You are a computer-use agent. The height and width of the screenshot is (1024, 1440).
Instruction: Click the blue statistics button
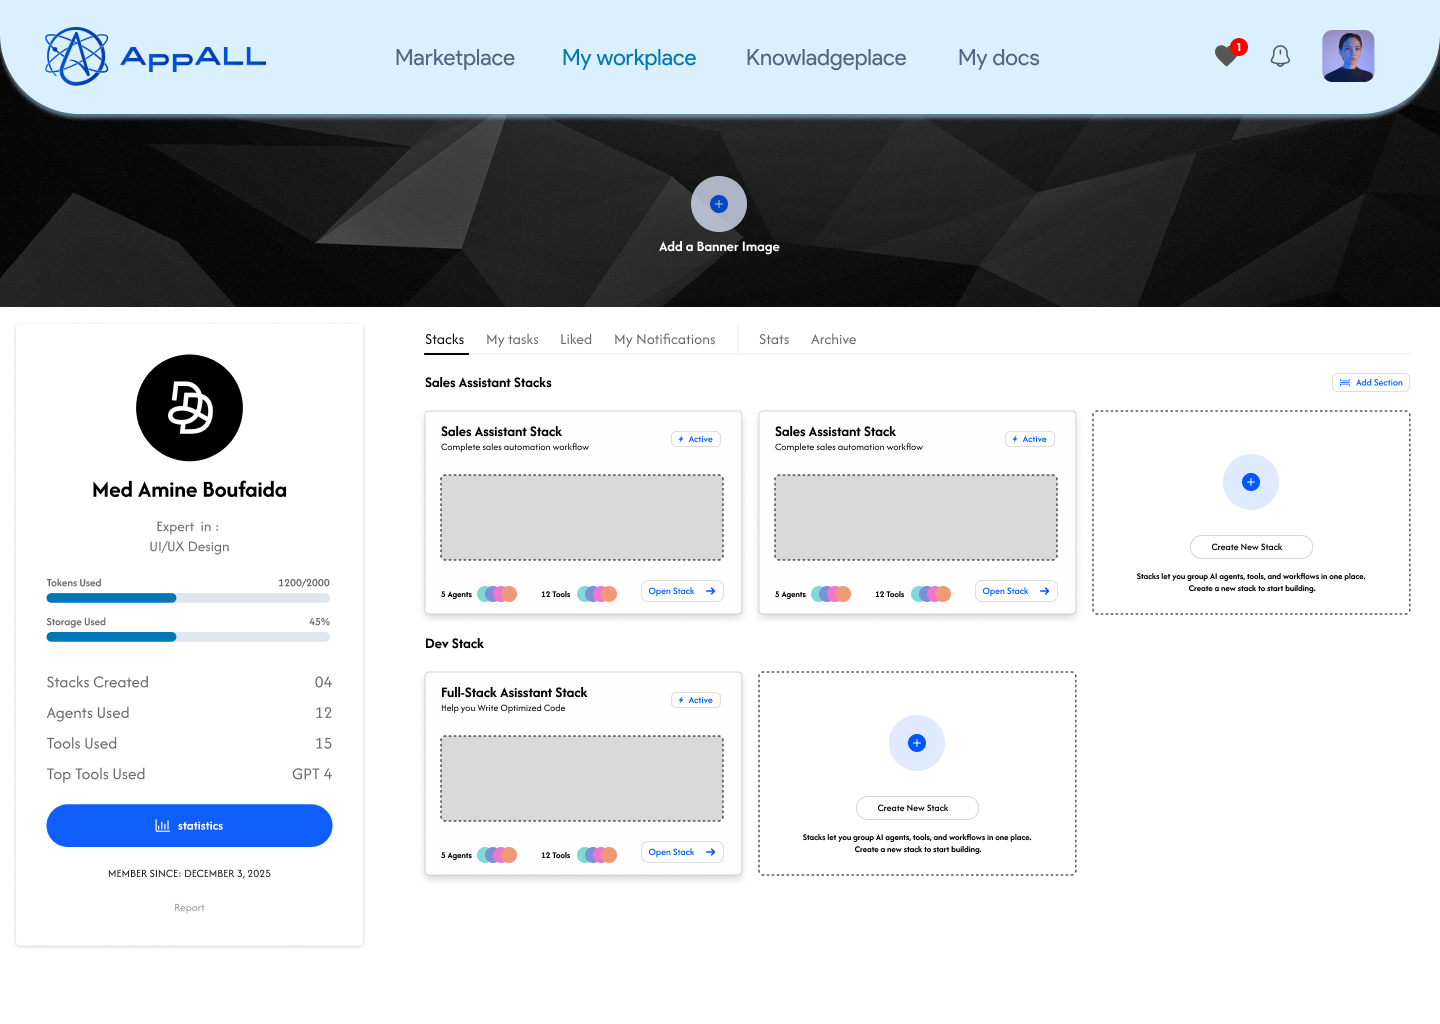tap(189, 826)
